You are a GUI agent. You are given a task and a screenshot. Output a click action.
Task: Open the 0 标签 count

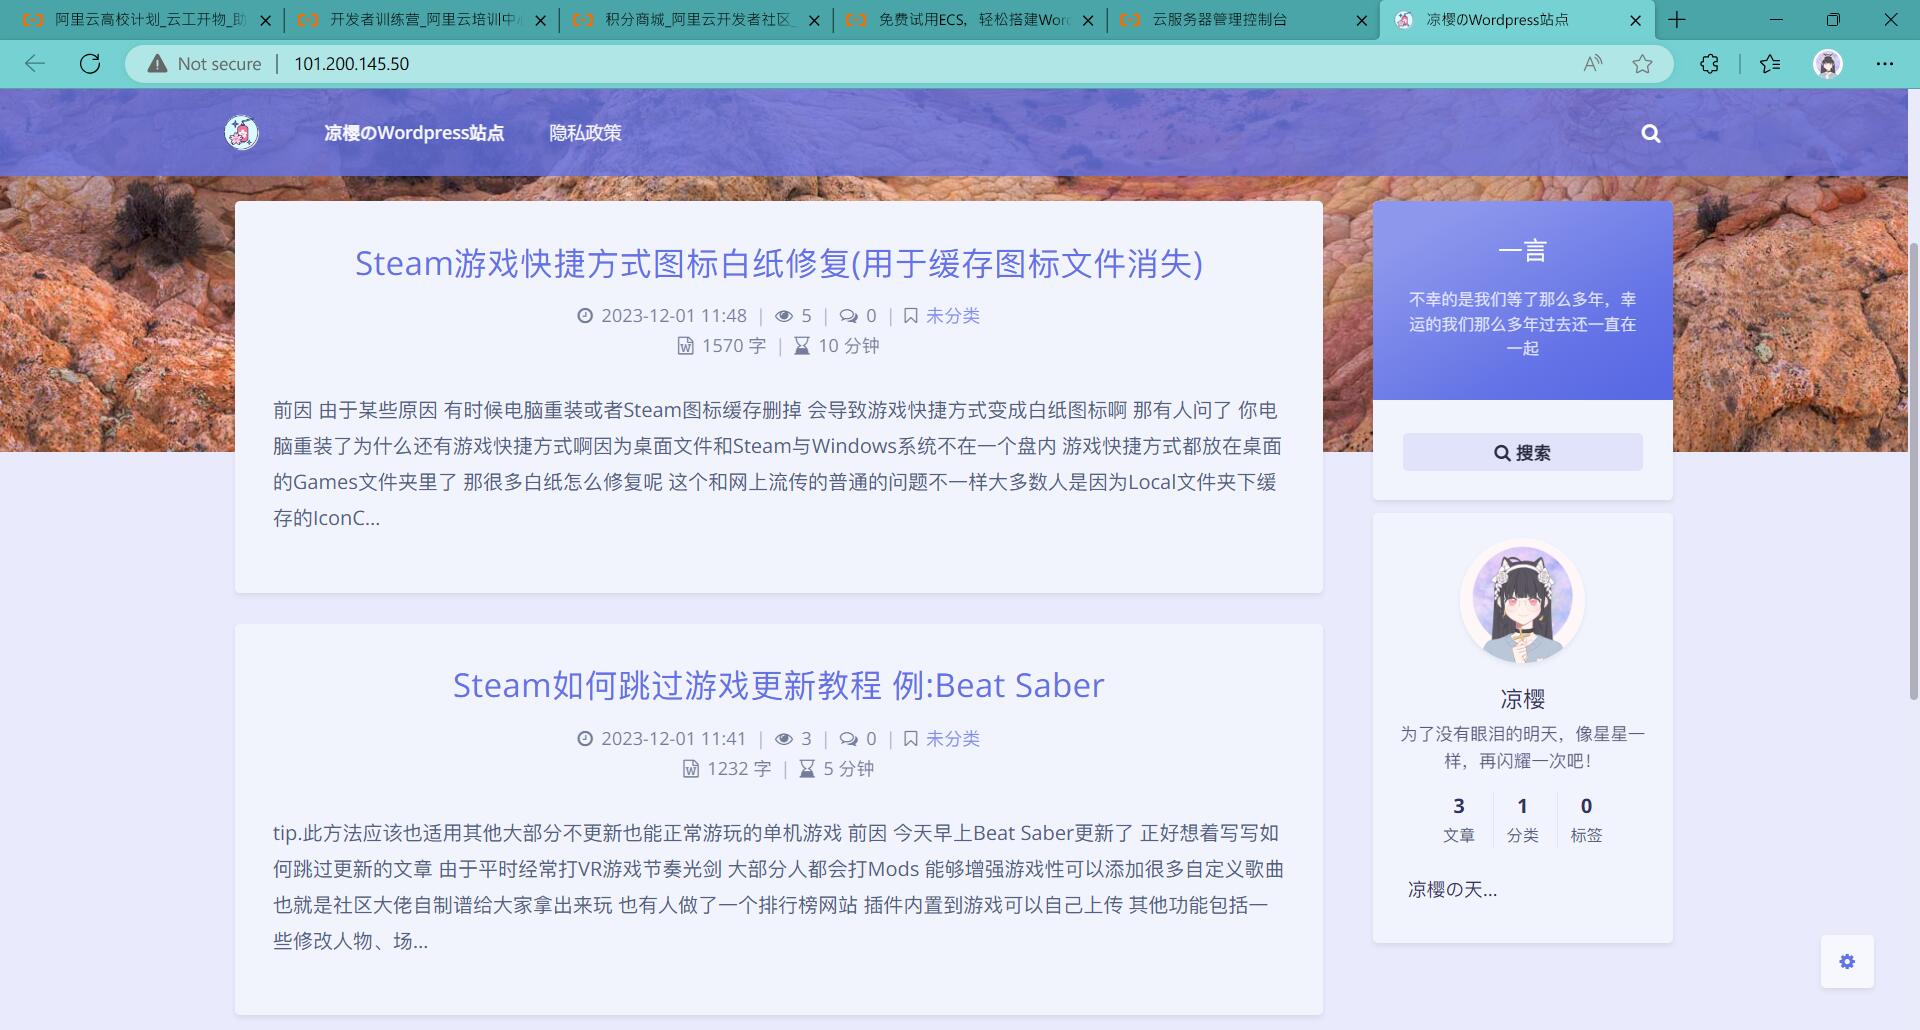click(x=1586, y=819)
